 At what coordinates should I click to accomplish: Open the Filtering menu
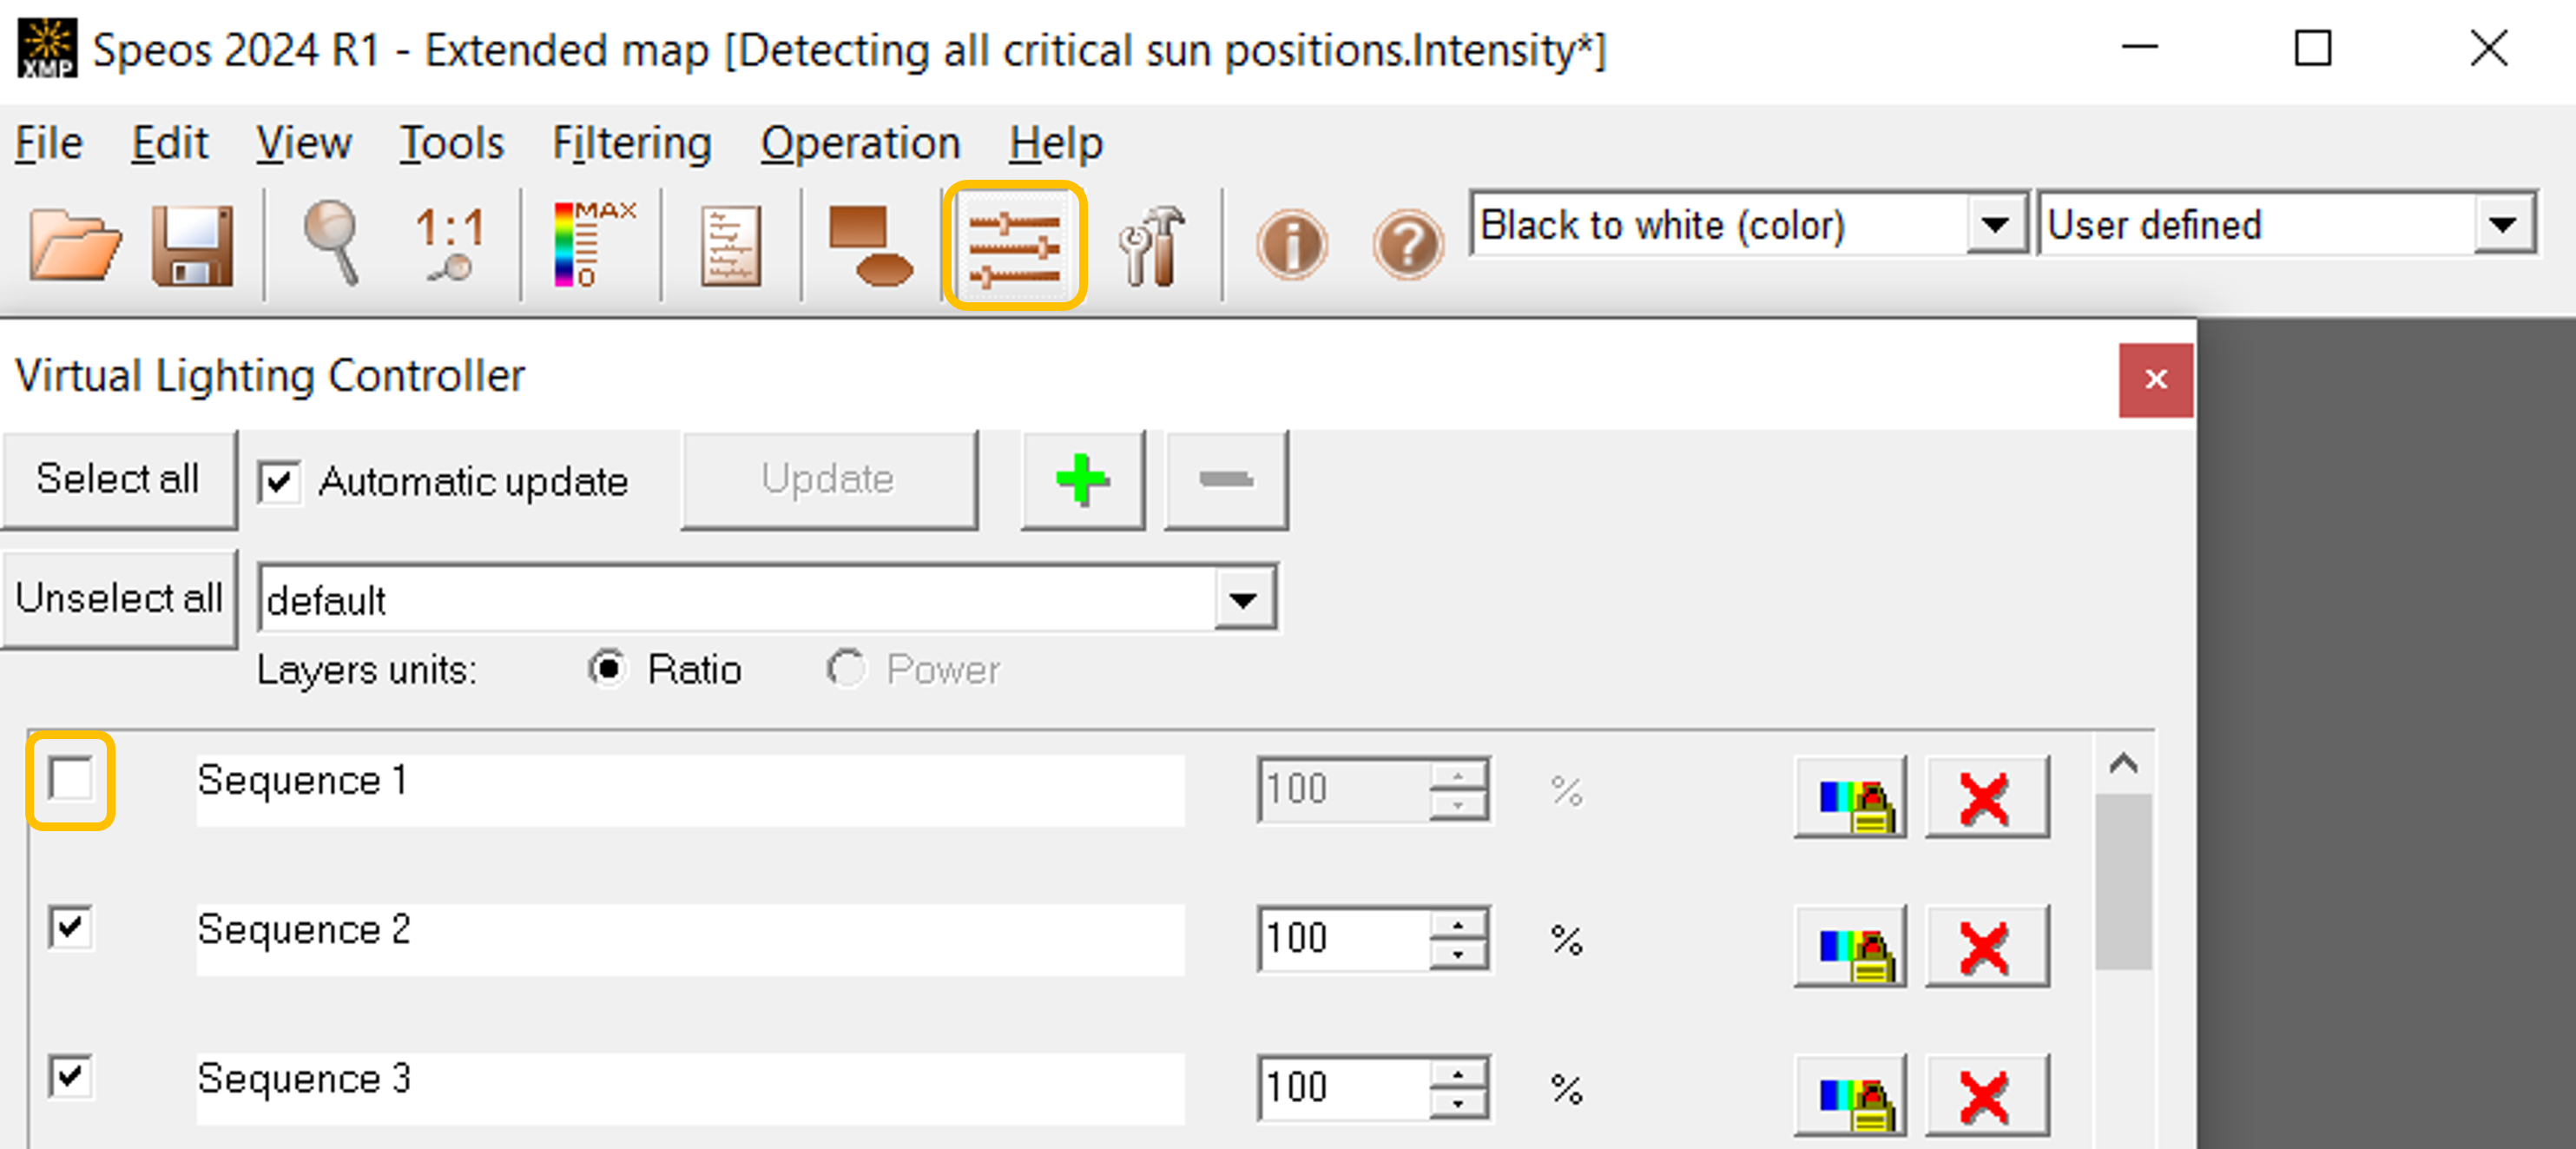click(632, 143)
